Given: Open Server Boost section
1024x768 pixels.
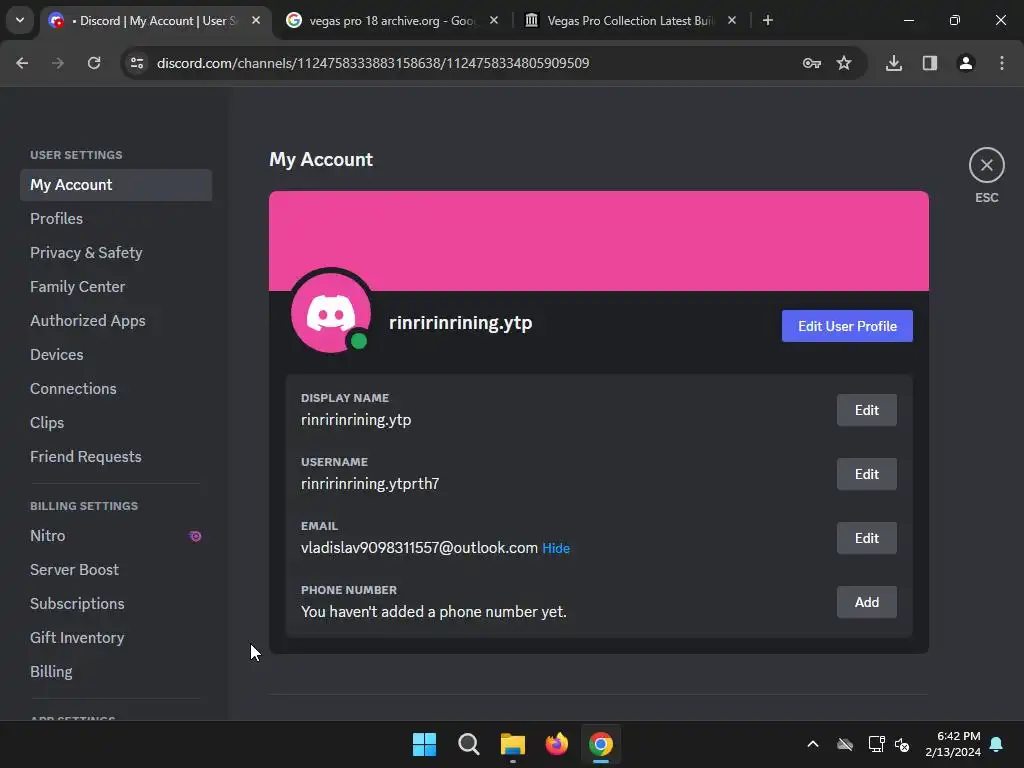Looking at the screenshot, I should tap(116, 569).
